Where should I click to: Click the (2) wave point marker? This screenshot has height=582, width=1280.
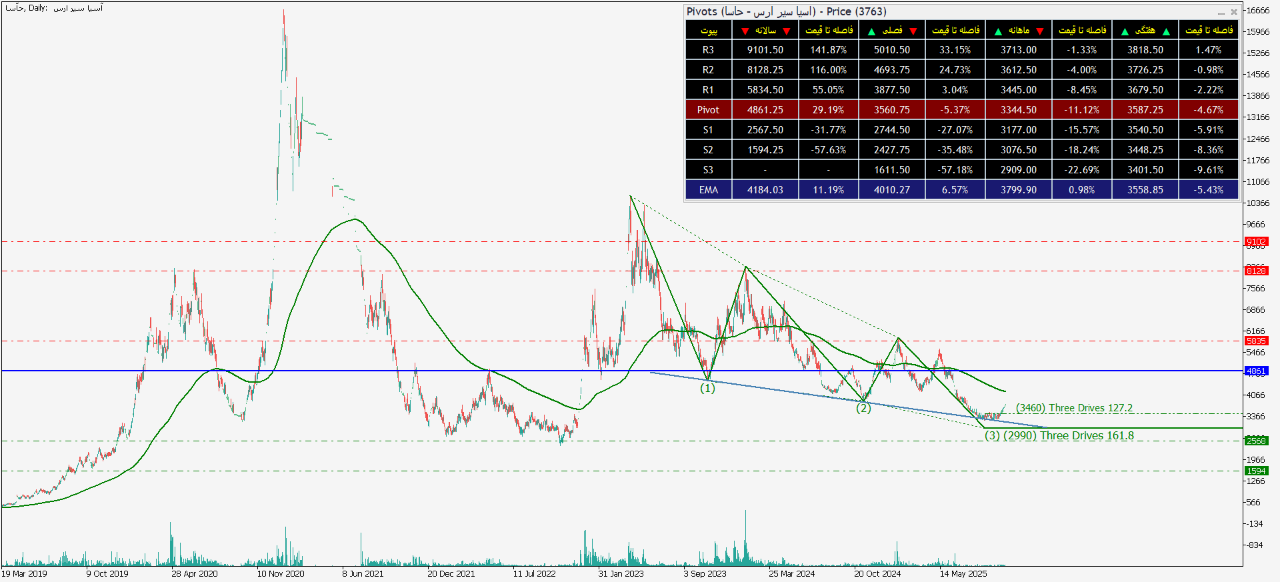point(862,408)
